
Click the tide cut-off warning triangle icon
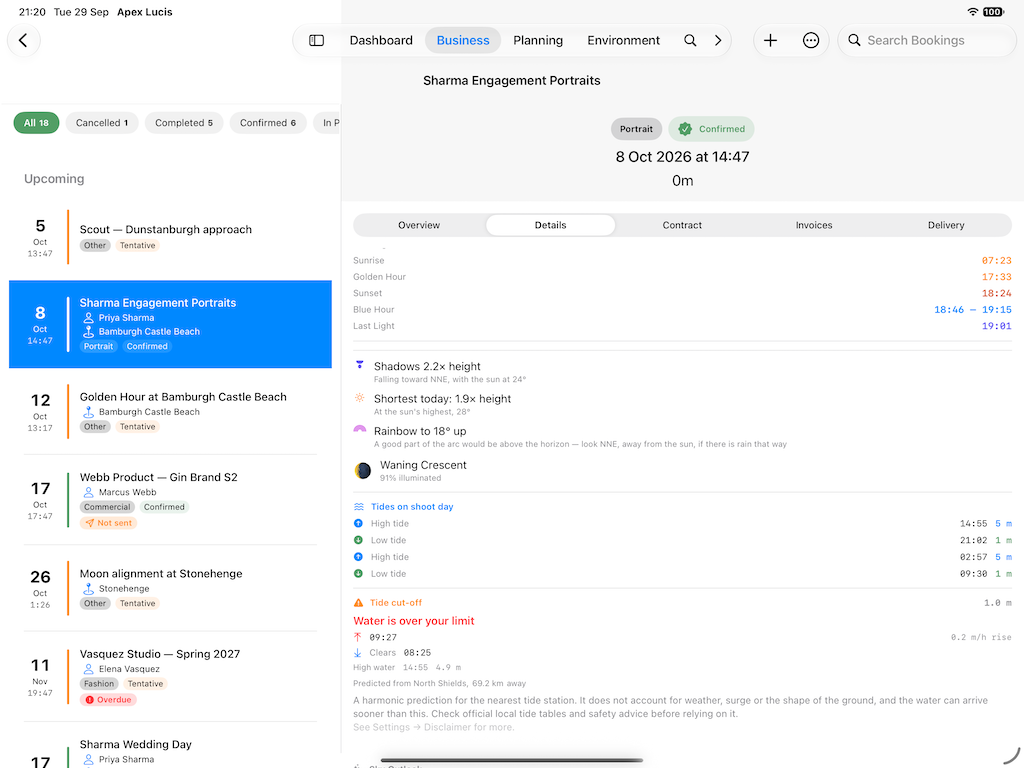359,603
